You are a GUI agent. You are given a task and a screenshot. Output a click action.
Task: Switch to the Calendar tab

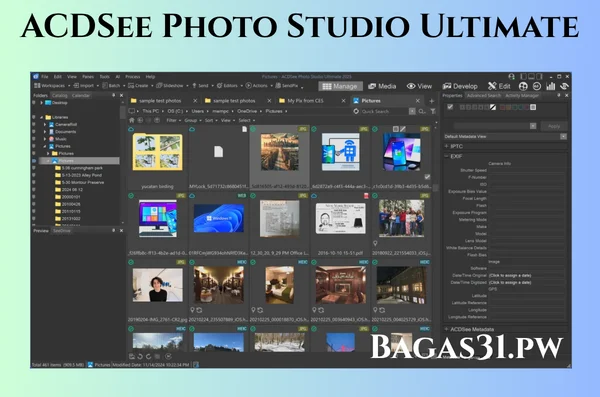(81, 95)
